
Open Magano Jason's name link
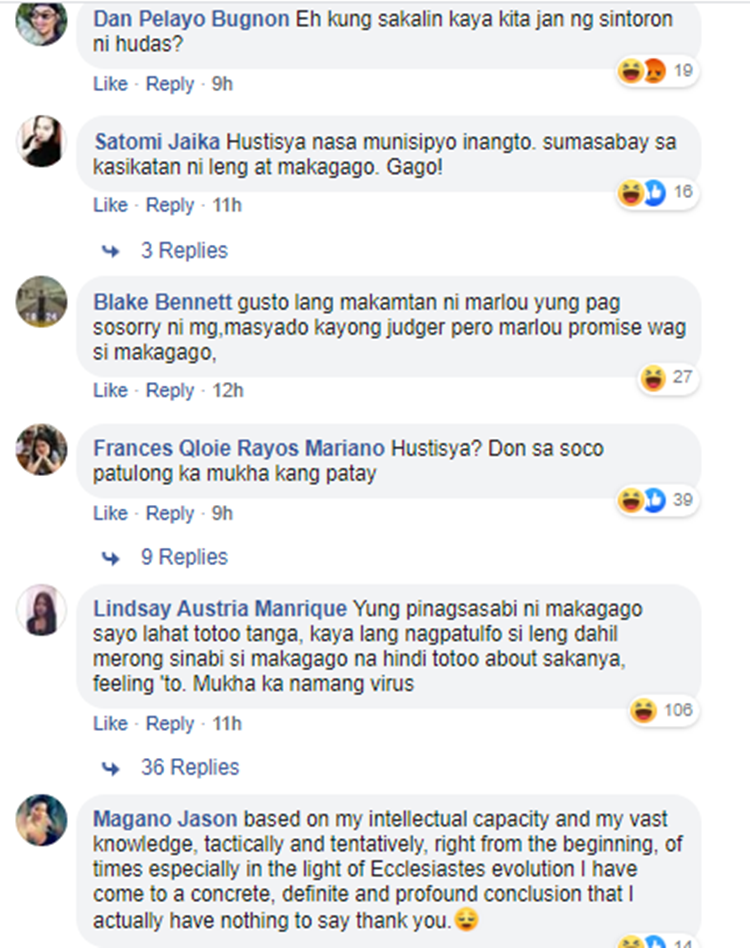point(165,819)
